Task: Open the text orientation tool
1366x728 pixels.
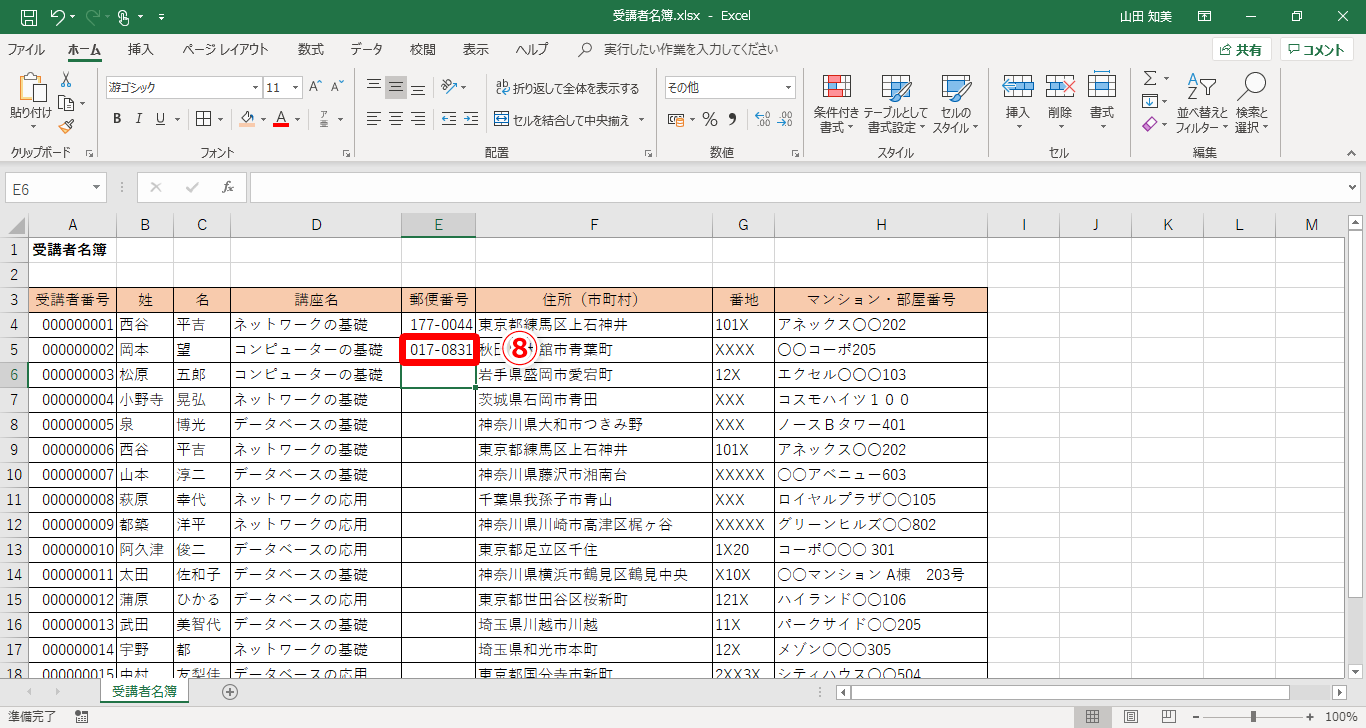Action: coord(449,87)
